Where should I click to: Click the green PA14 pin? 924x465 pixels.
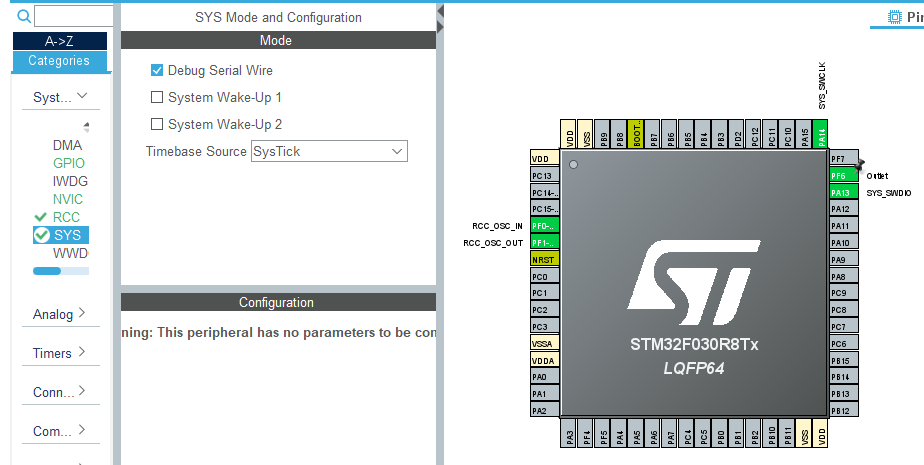[x=821, y=135]
